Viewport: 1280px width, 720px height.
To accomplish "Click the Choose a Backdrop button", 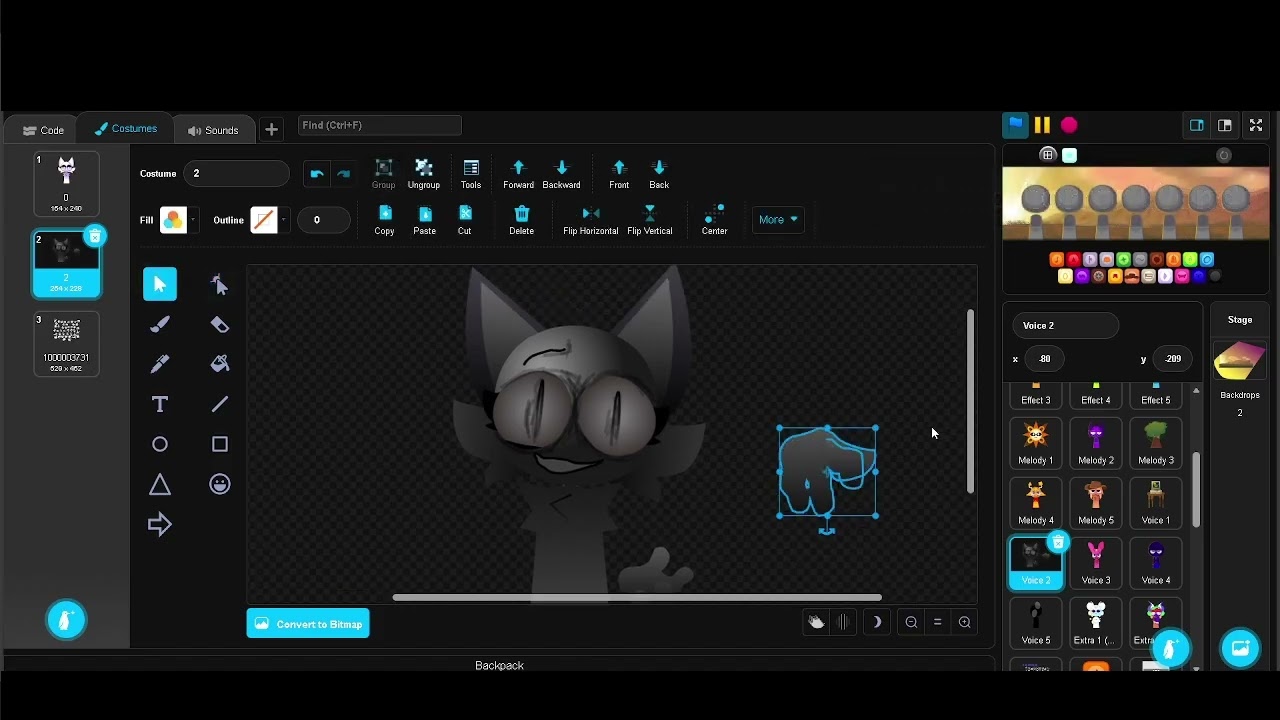I will (1240, 648).
